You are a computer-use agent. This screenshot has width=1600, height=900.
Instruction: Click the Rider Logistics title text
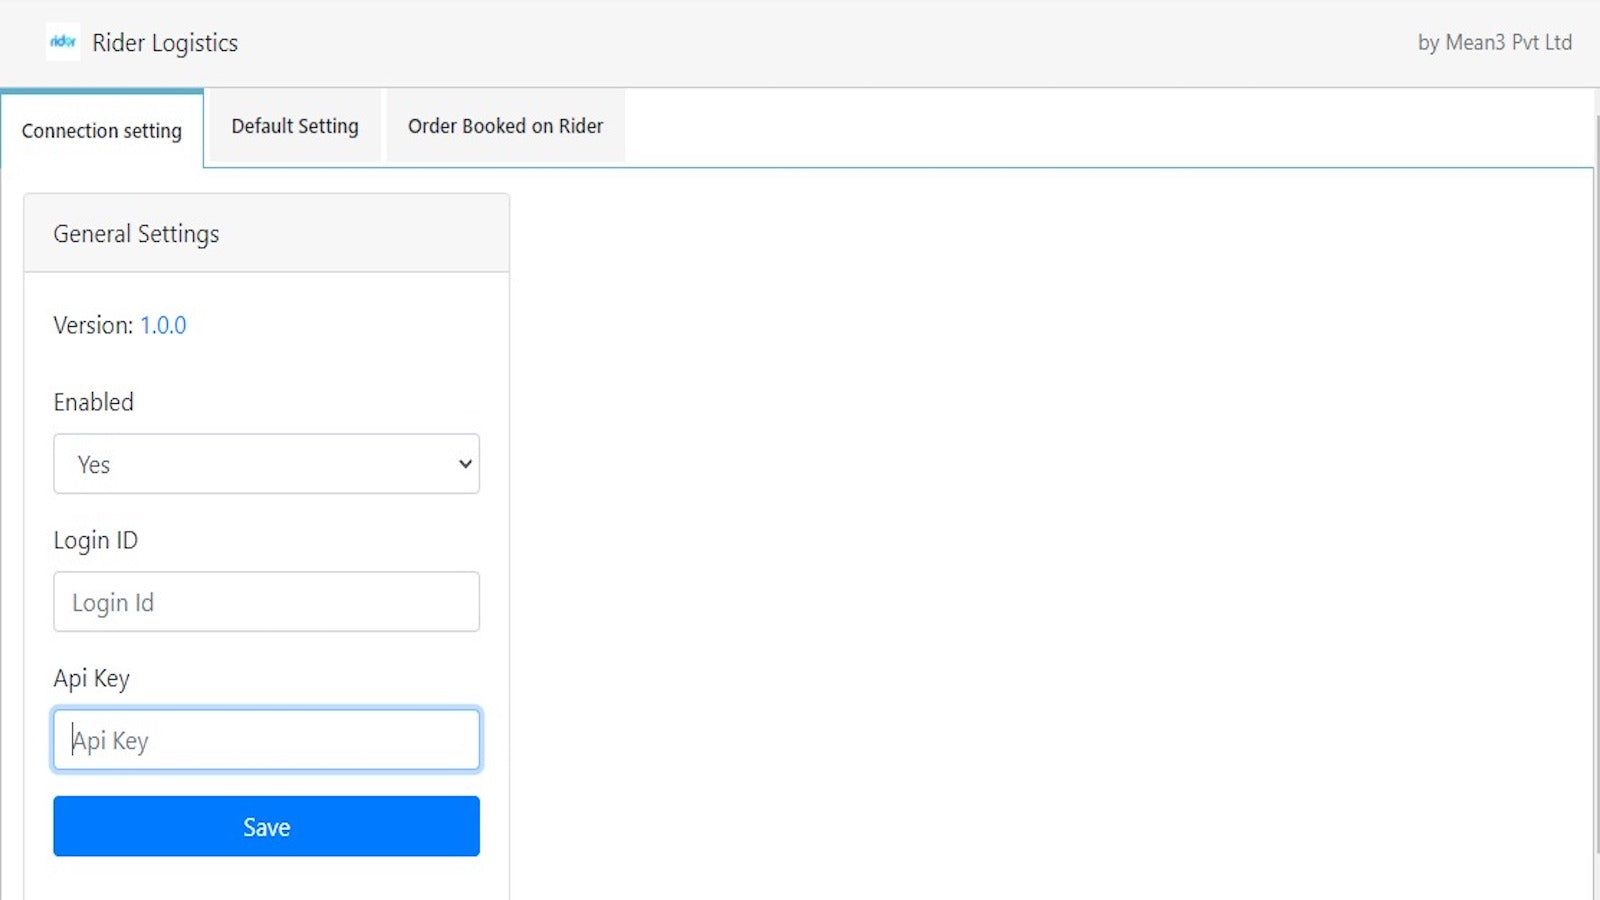(x=165, y=42)
